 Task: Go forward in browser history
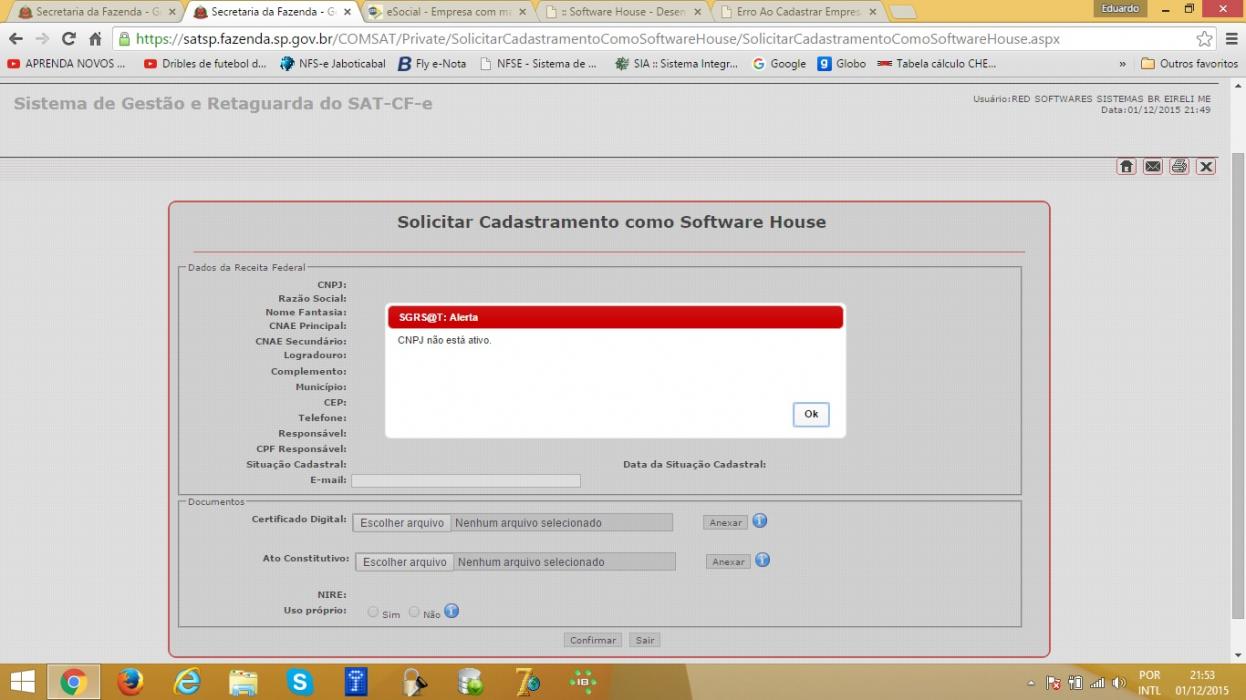pyautogui.click(x=42, y=39)
